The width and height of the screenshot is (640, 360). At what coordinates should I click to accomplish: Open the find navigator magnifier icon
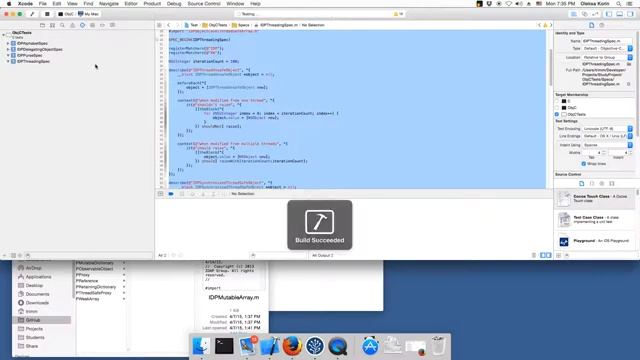coord(62,25)
